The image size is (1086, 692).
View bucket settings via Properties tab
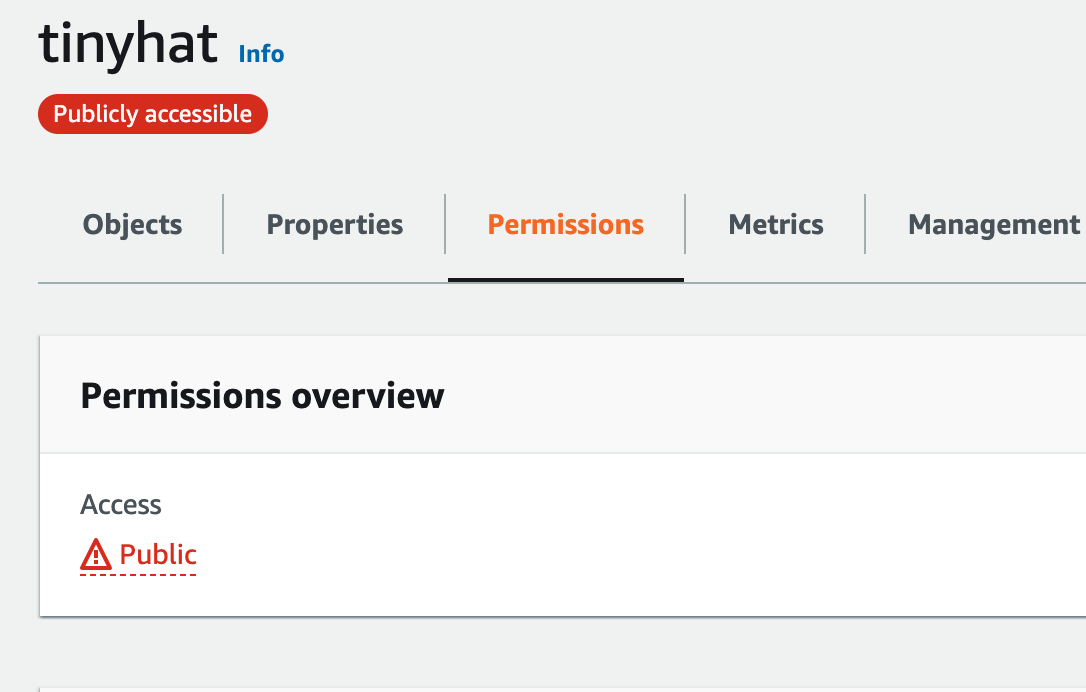coord(335,224)
